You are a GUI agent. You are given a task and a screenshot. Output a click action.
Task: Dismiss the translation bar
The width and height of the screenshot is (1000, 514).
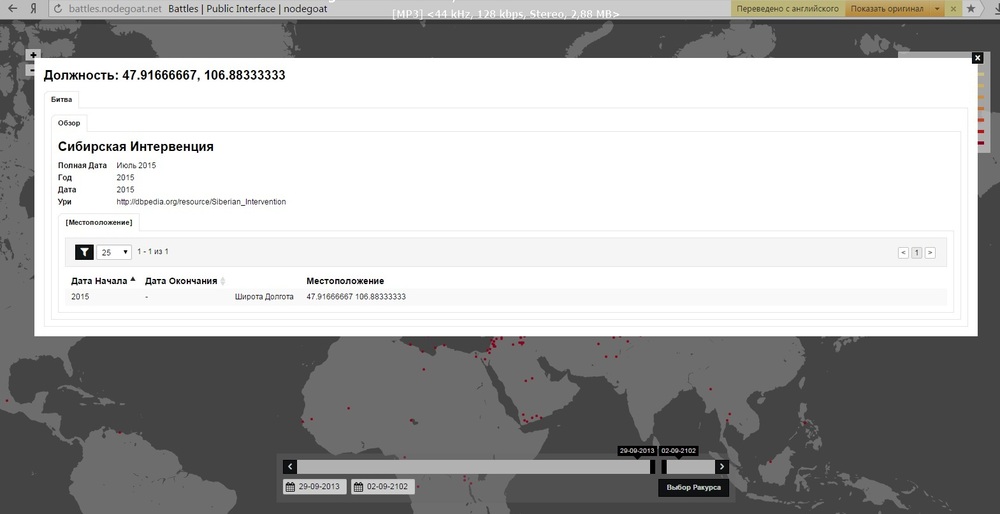(x=953, y=9)
